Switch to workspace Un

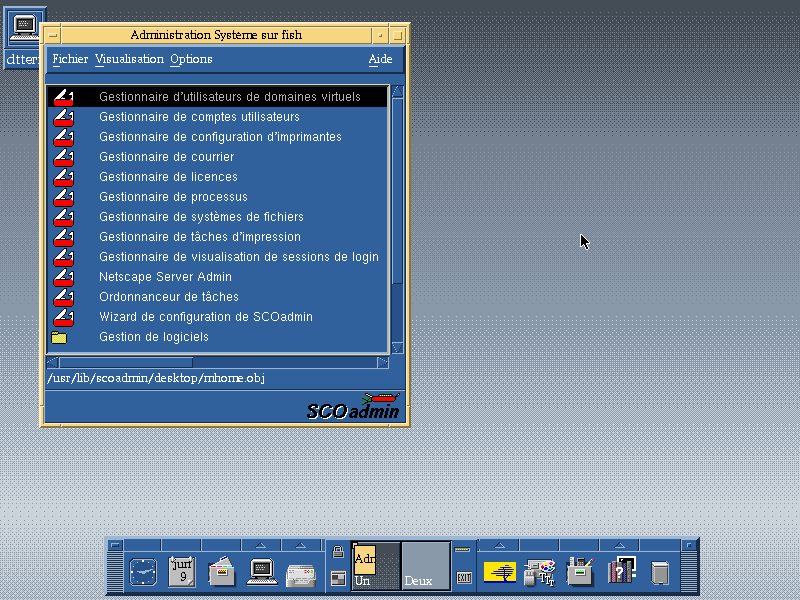pyautogui.click(x=376, y=566)
